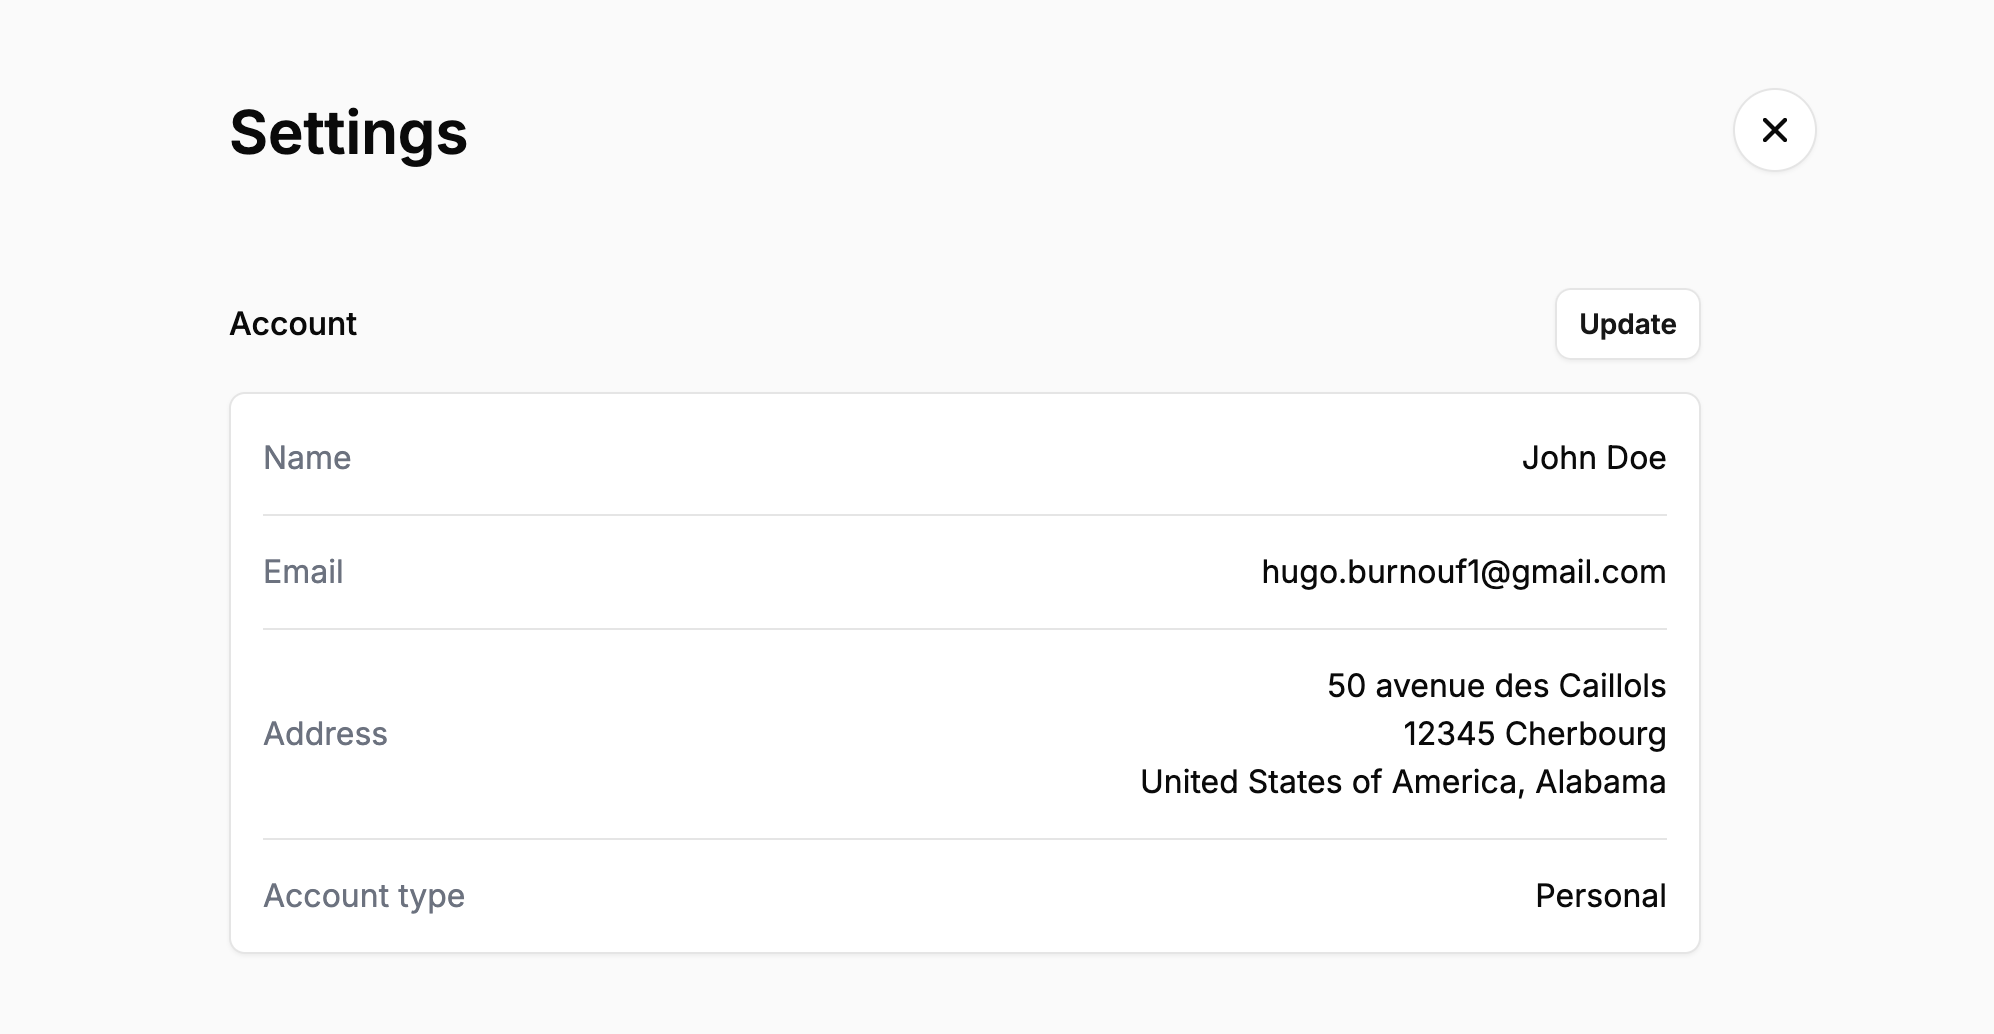The width and height of the screenshot is (1994, 1034).
Task: Click the Name field label
Action: pos(307,458)
